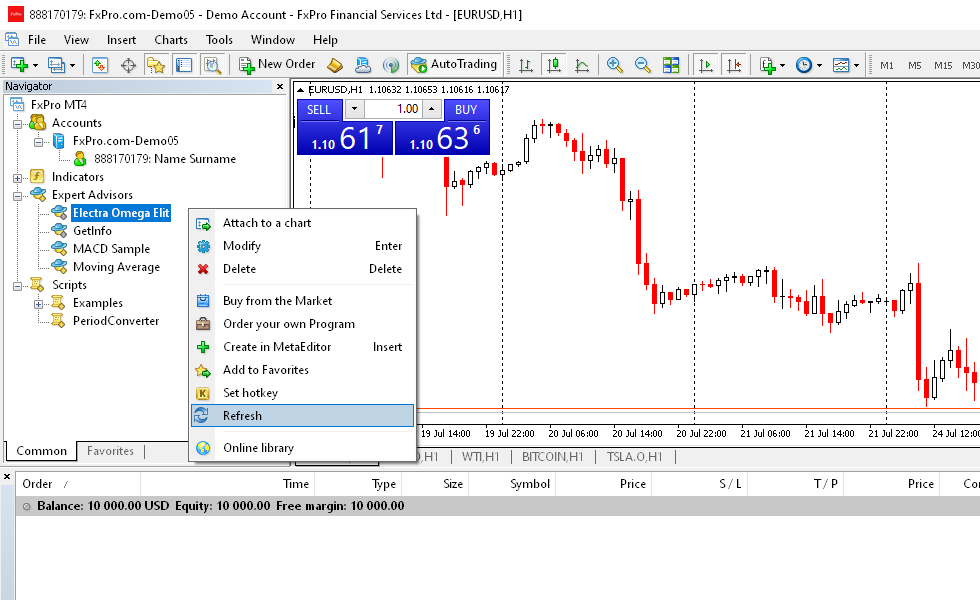Image resolution: width=980 pixels, height=600 pixels.
Task: Toggle AutoTrading button
Action: point(454,64)
